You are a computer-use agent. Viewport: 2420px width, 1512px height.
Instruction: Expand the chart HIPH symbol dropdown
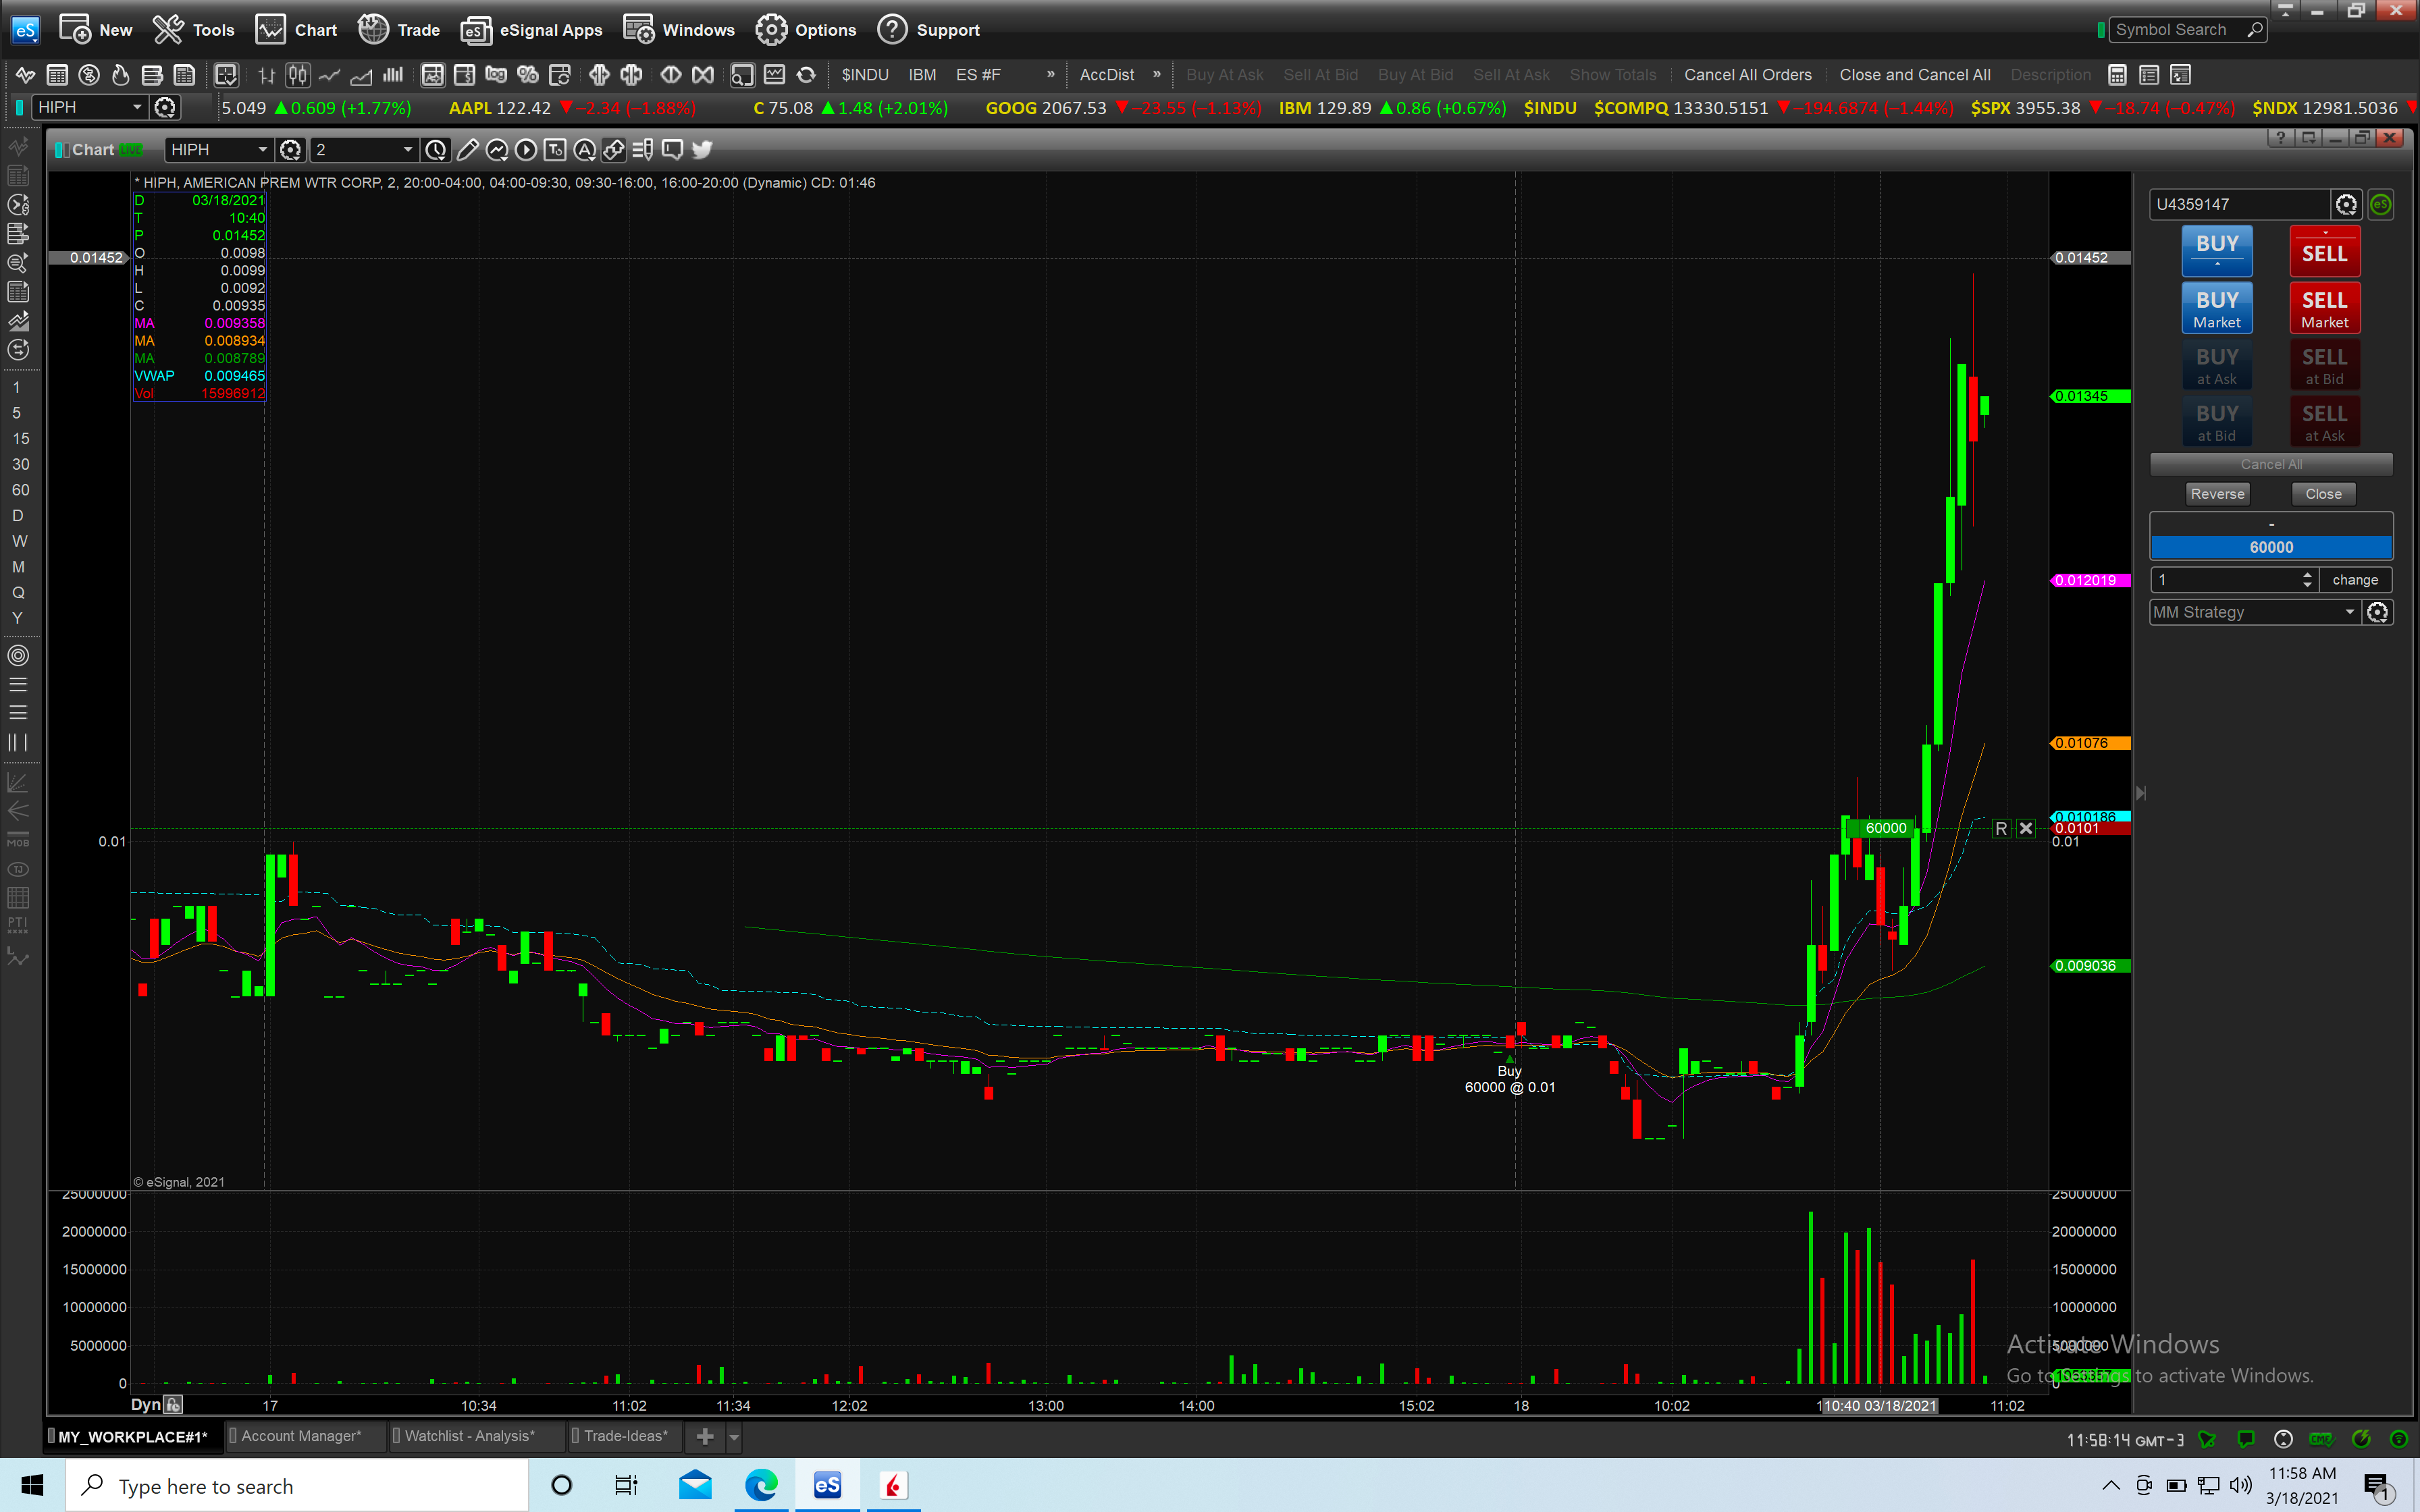(x=263, y=150)
